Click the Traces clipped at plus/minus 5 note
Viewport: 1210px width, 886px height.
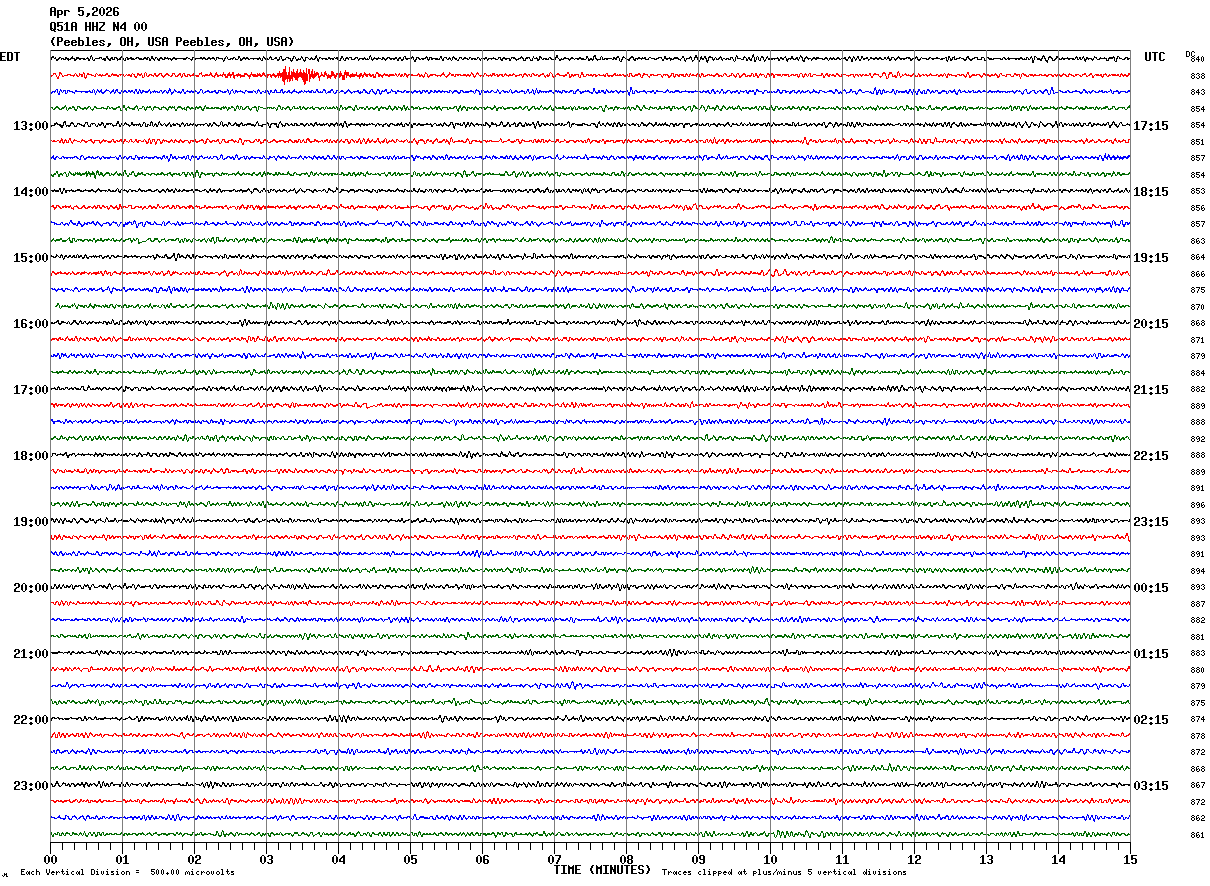784,873
